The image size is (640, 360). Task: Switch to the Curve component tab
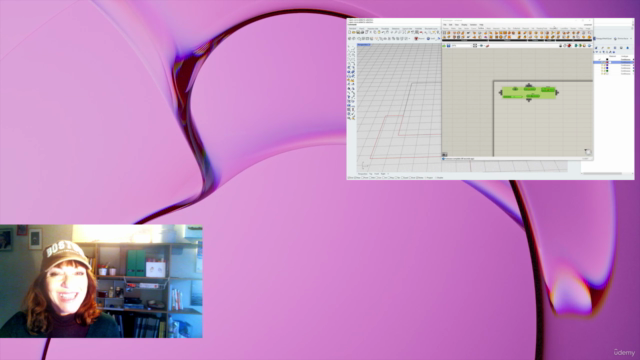click(x=473, y=29)
